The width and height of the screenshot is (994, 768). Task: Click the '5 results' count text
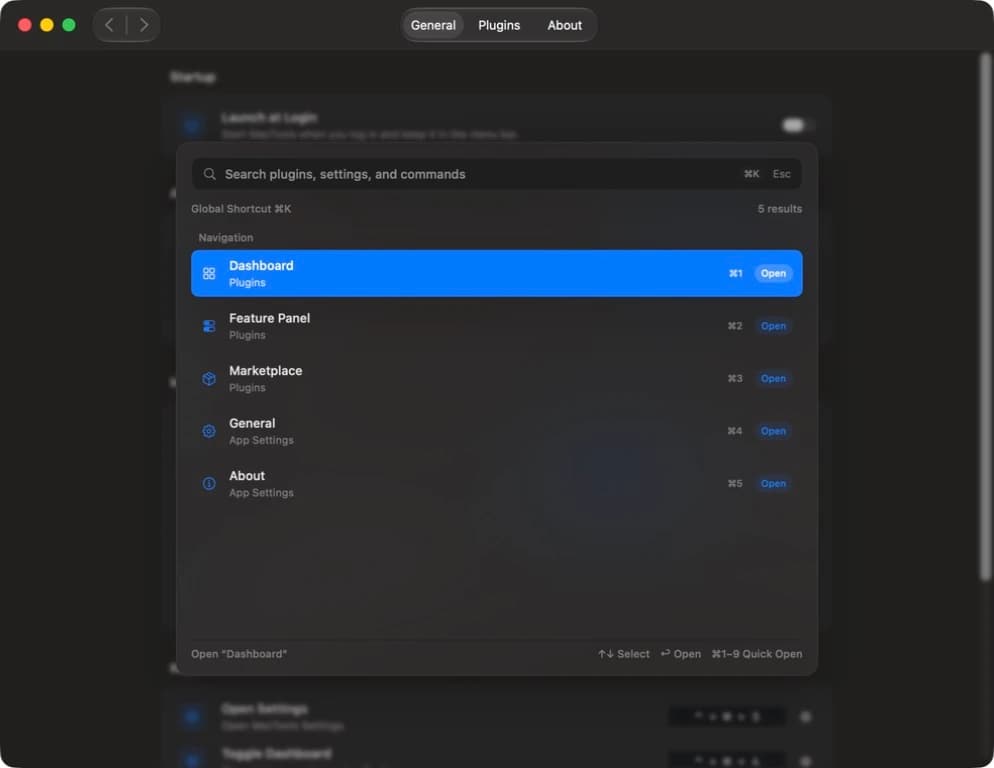coord(779,209)
